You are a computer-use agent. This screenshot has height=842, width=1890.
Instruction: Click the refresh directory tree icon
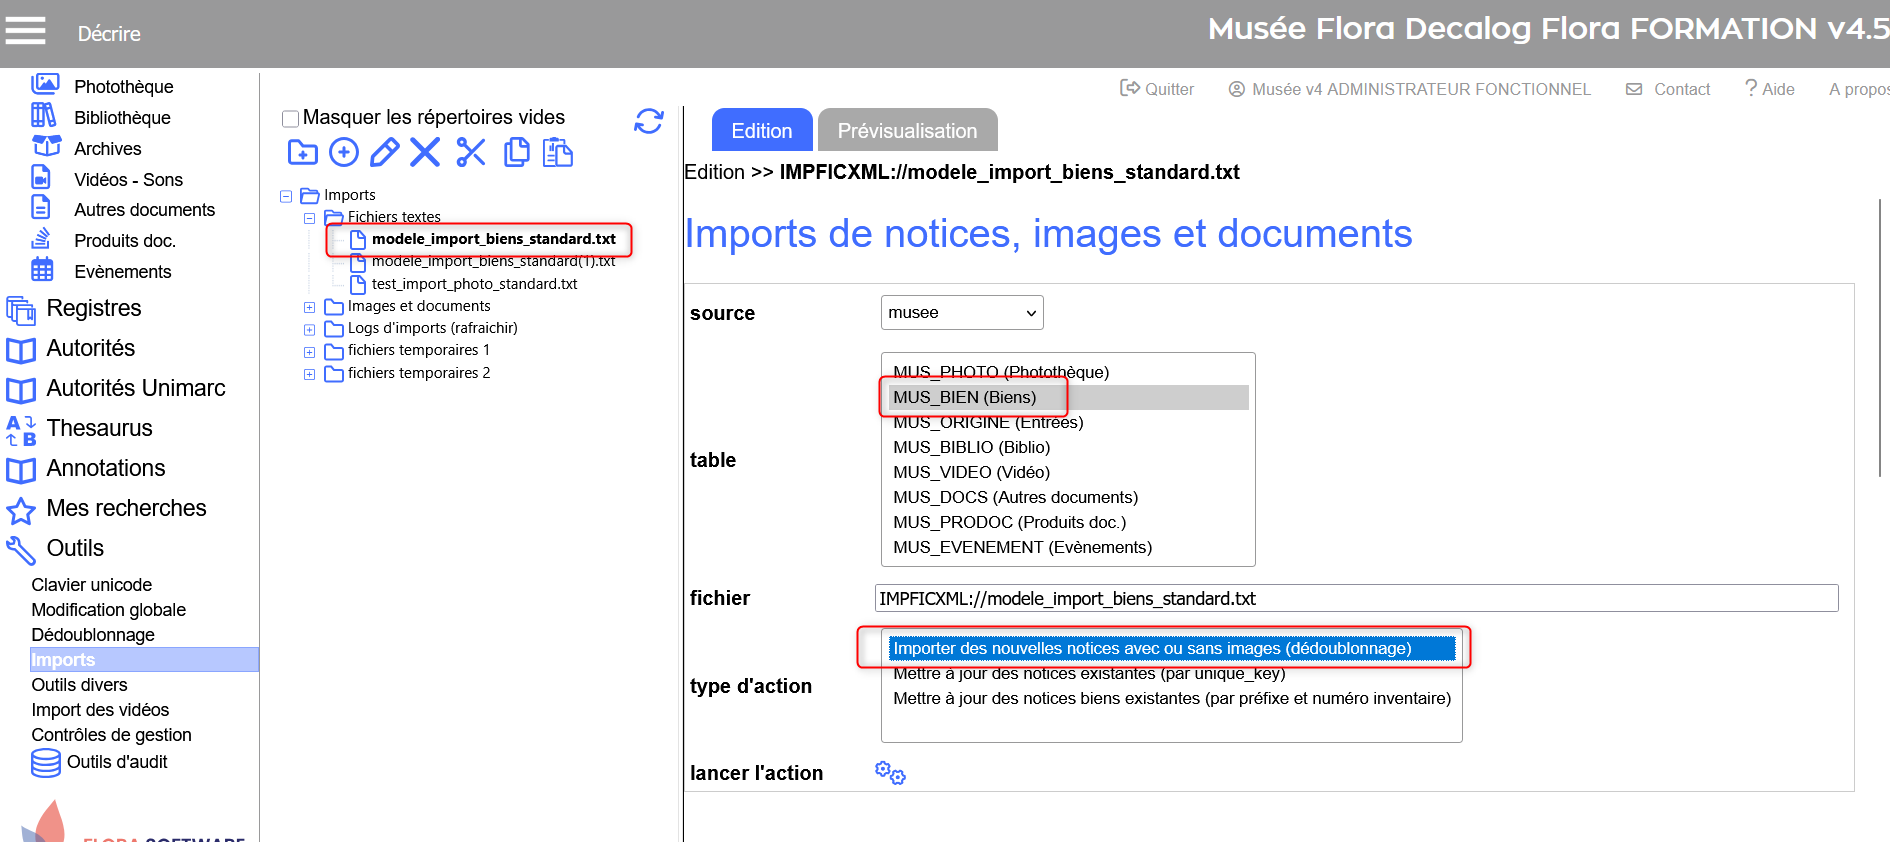click(649, 121)
